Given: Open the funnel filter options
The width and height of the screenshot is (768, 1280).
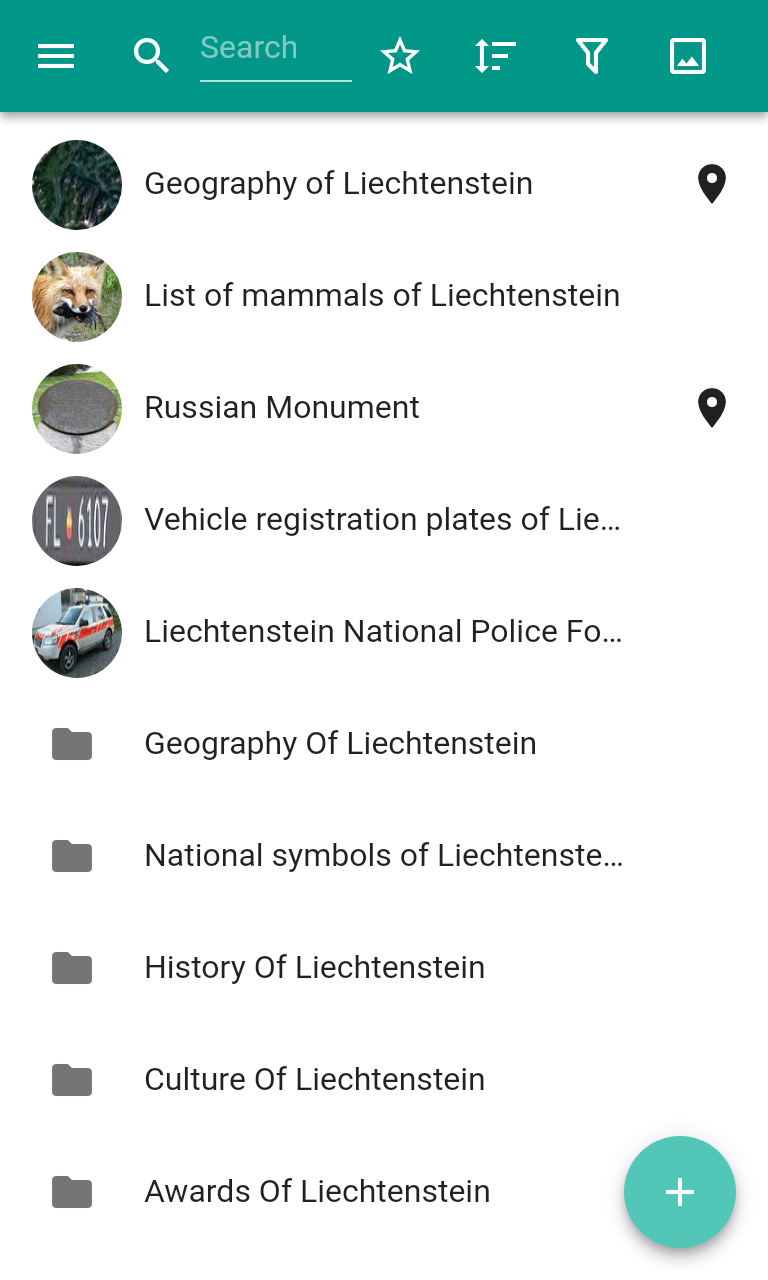Looking at the screenshot, I should pyautogui.click(x=592, y=56).
